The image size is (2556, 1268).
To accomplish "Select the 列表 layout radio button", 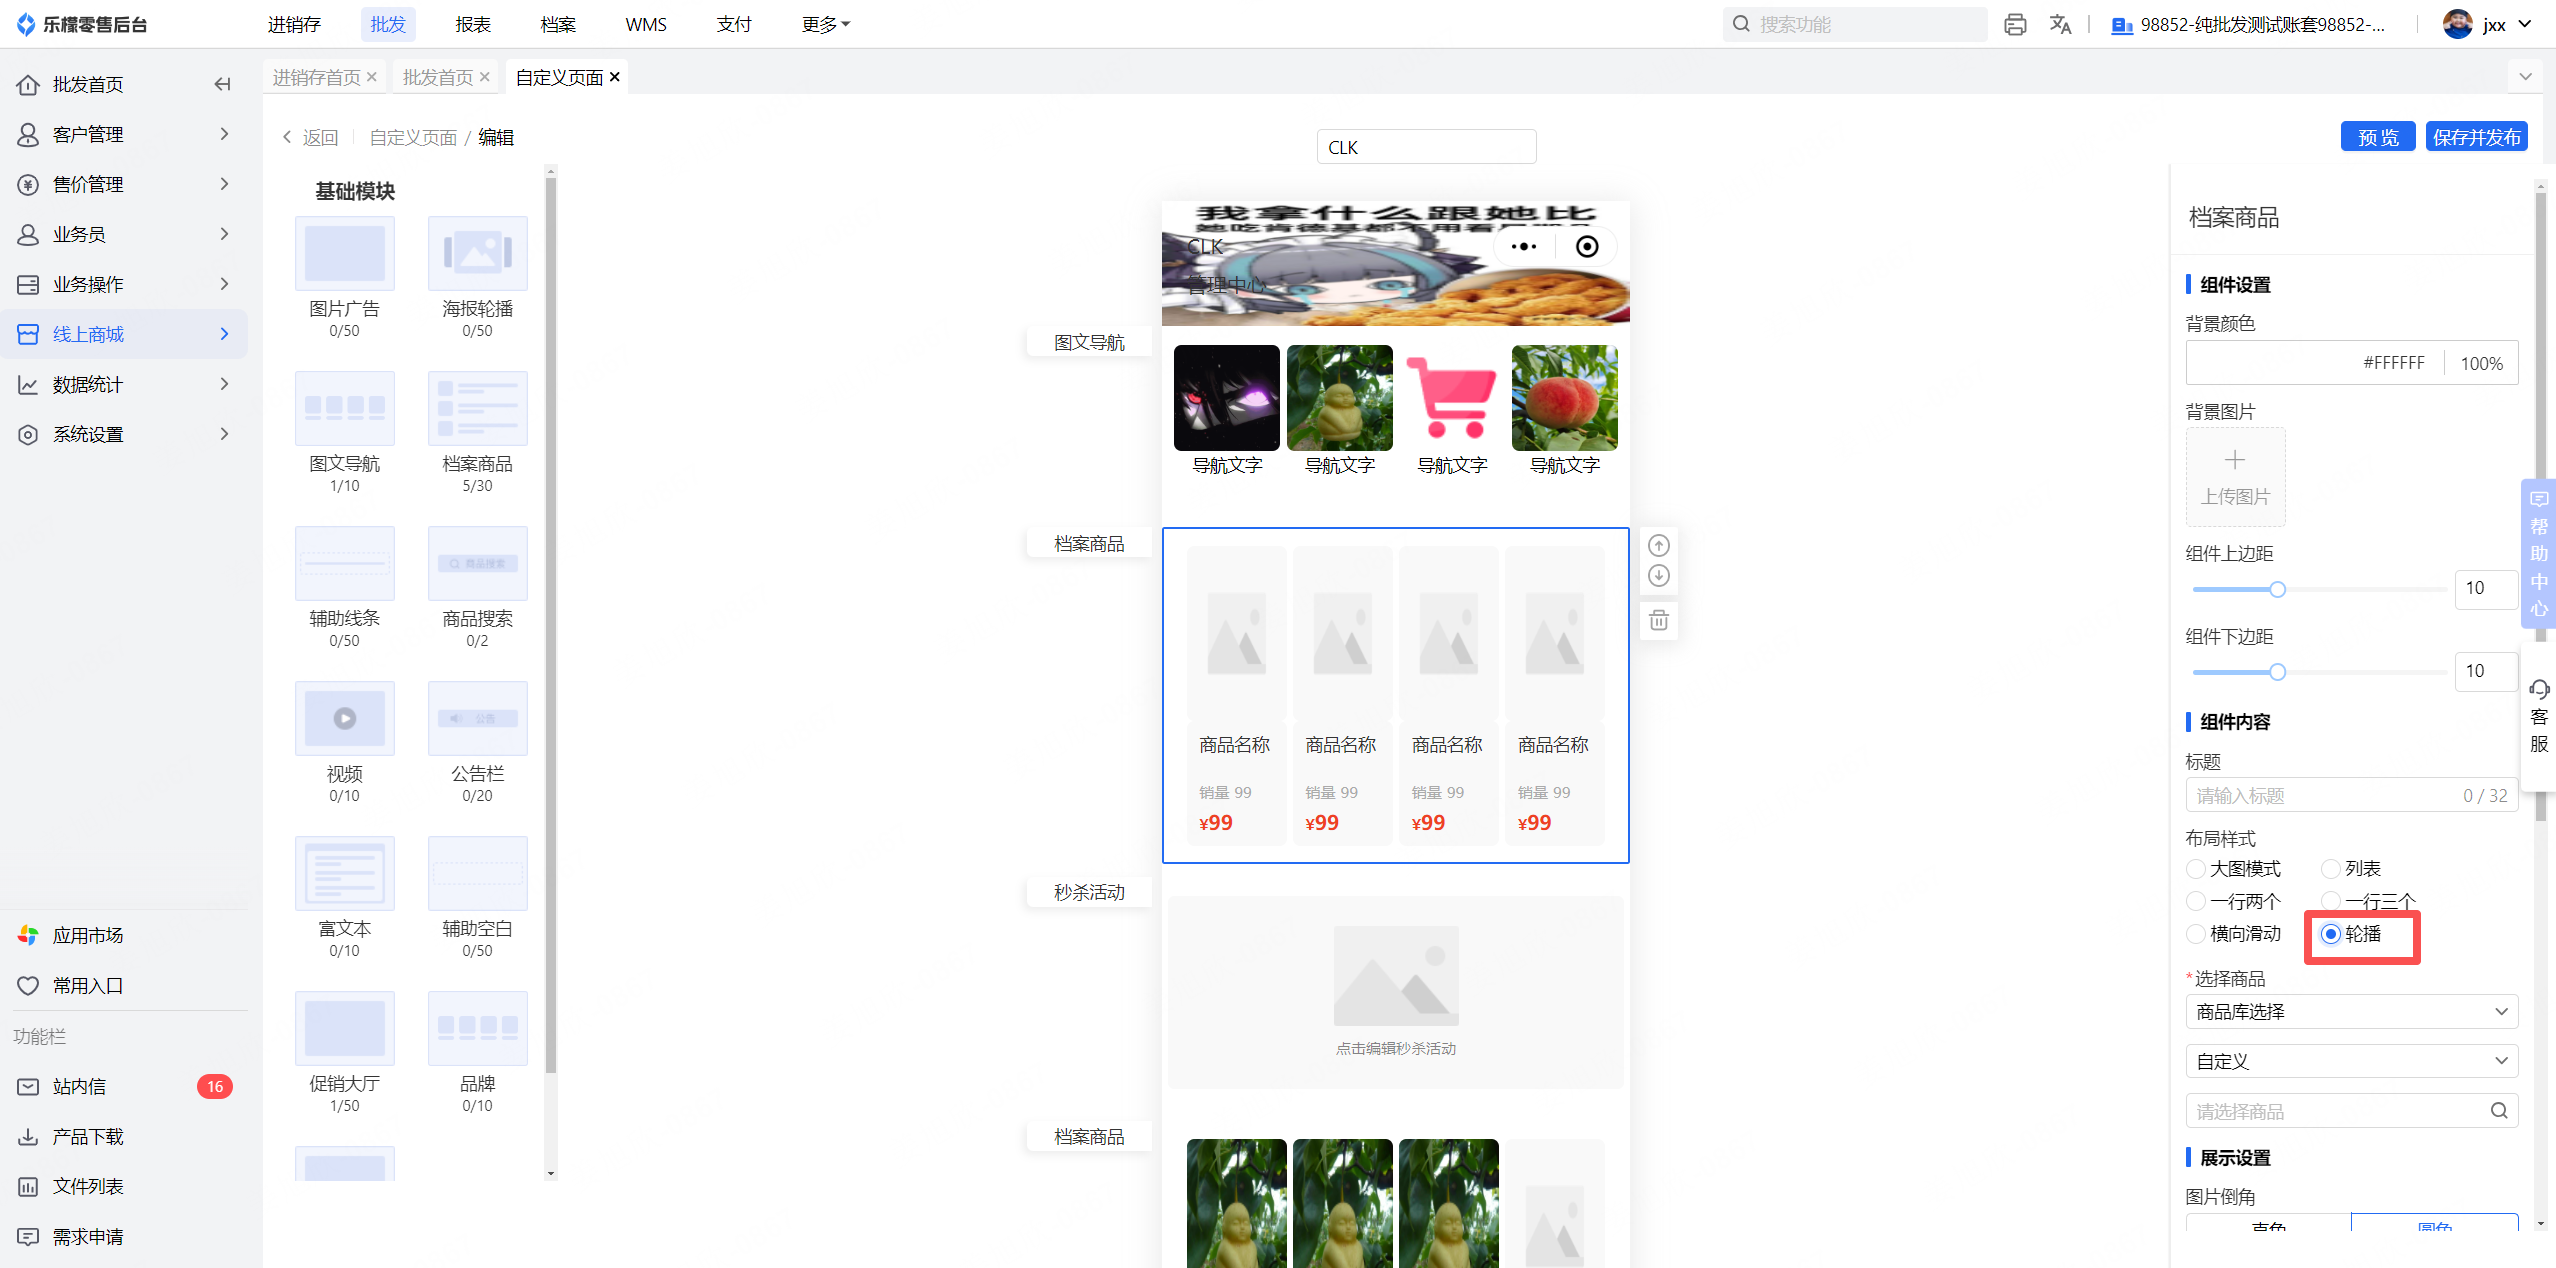I will click(x=2331, y=868).
